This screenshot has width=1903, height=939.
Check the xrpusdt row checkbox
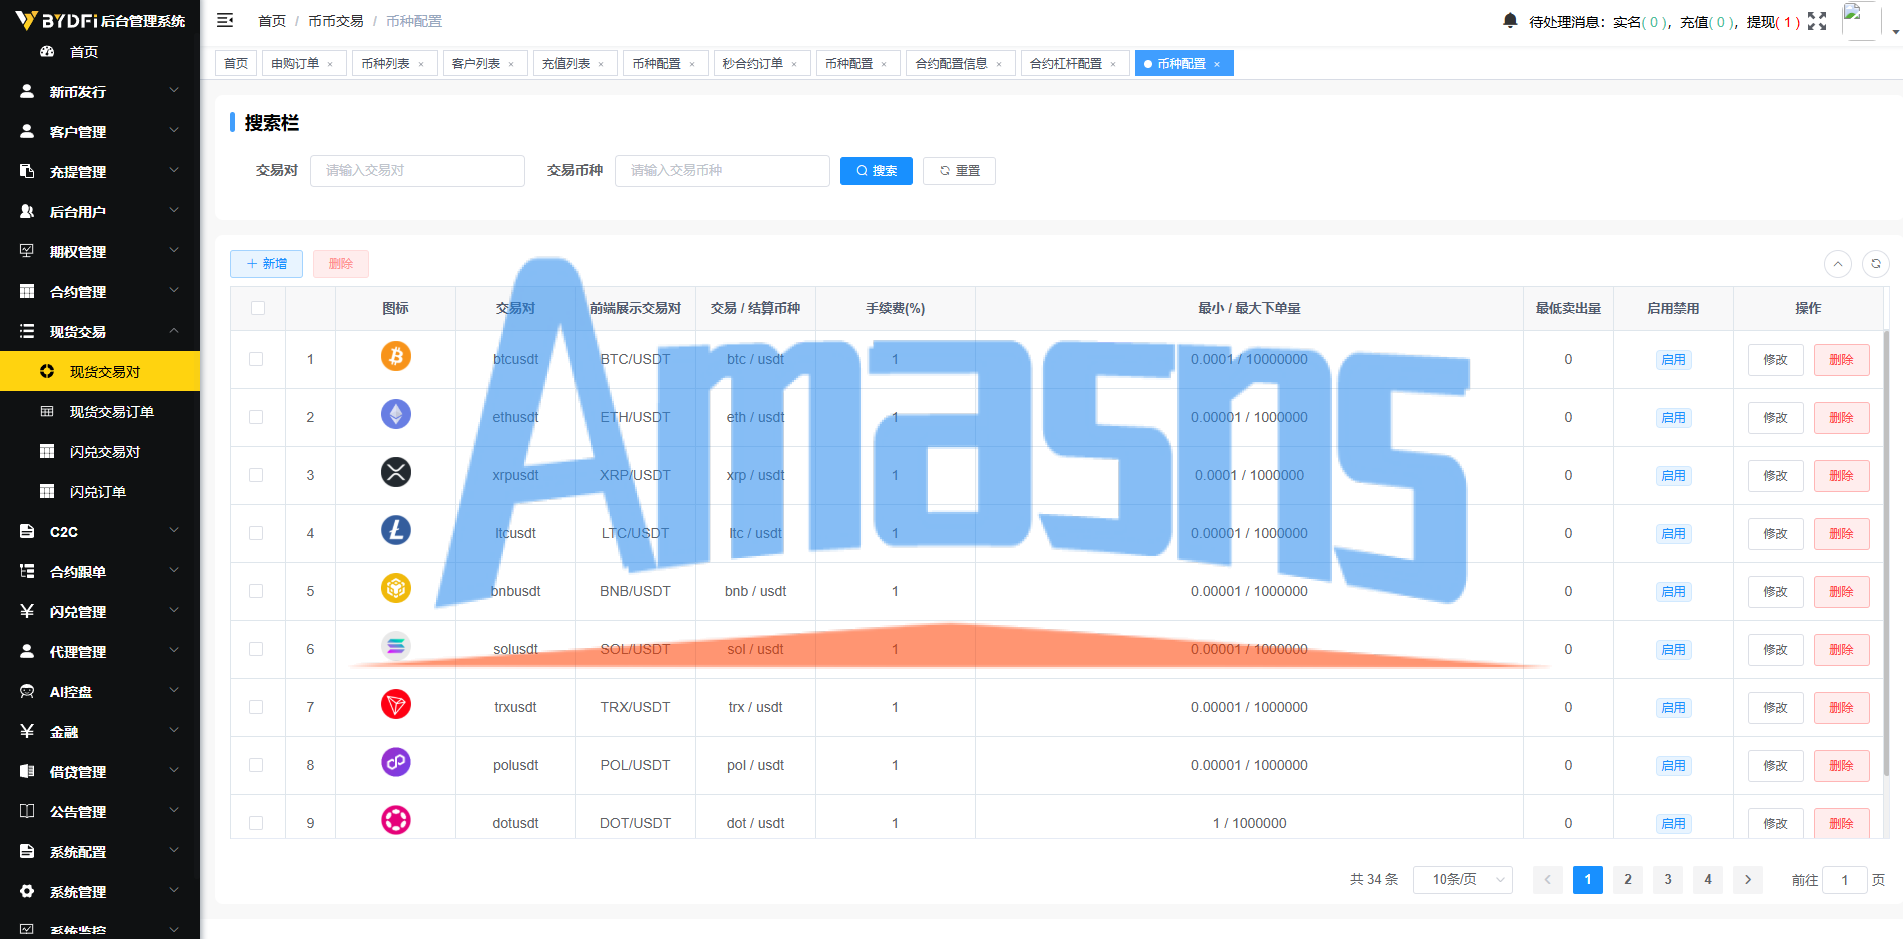pos(256,475)
